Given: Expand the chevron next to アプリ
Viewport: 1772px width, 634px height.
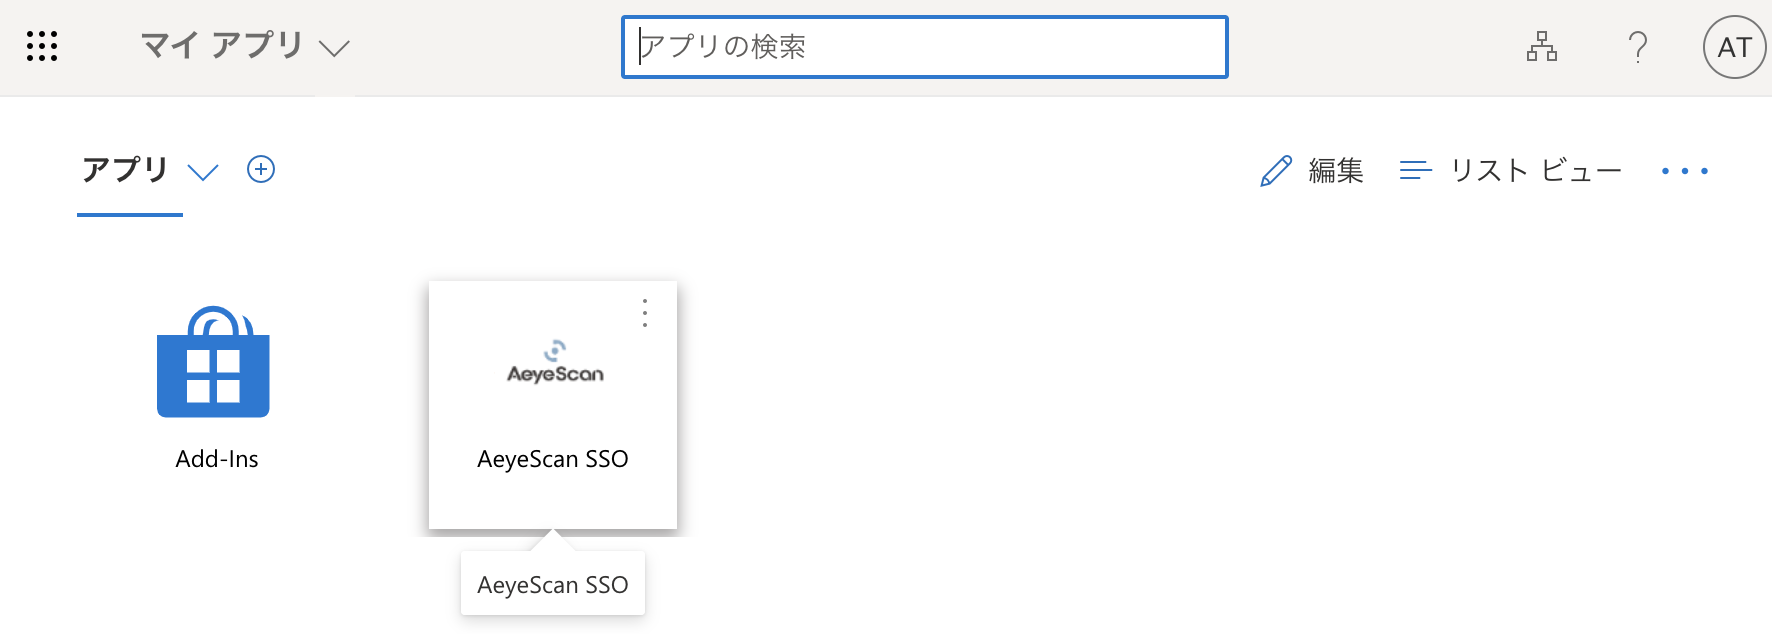Looking at the screenshot, I should [x=203, y=172].
